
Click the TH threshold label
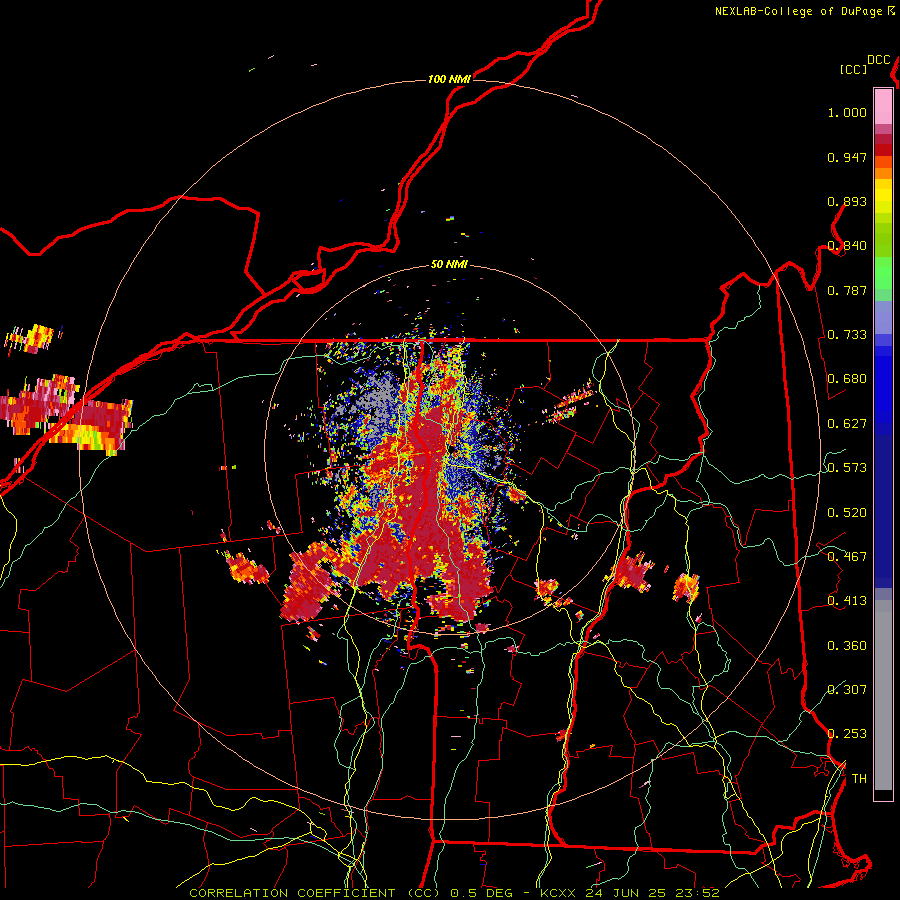[859, 779]
